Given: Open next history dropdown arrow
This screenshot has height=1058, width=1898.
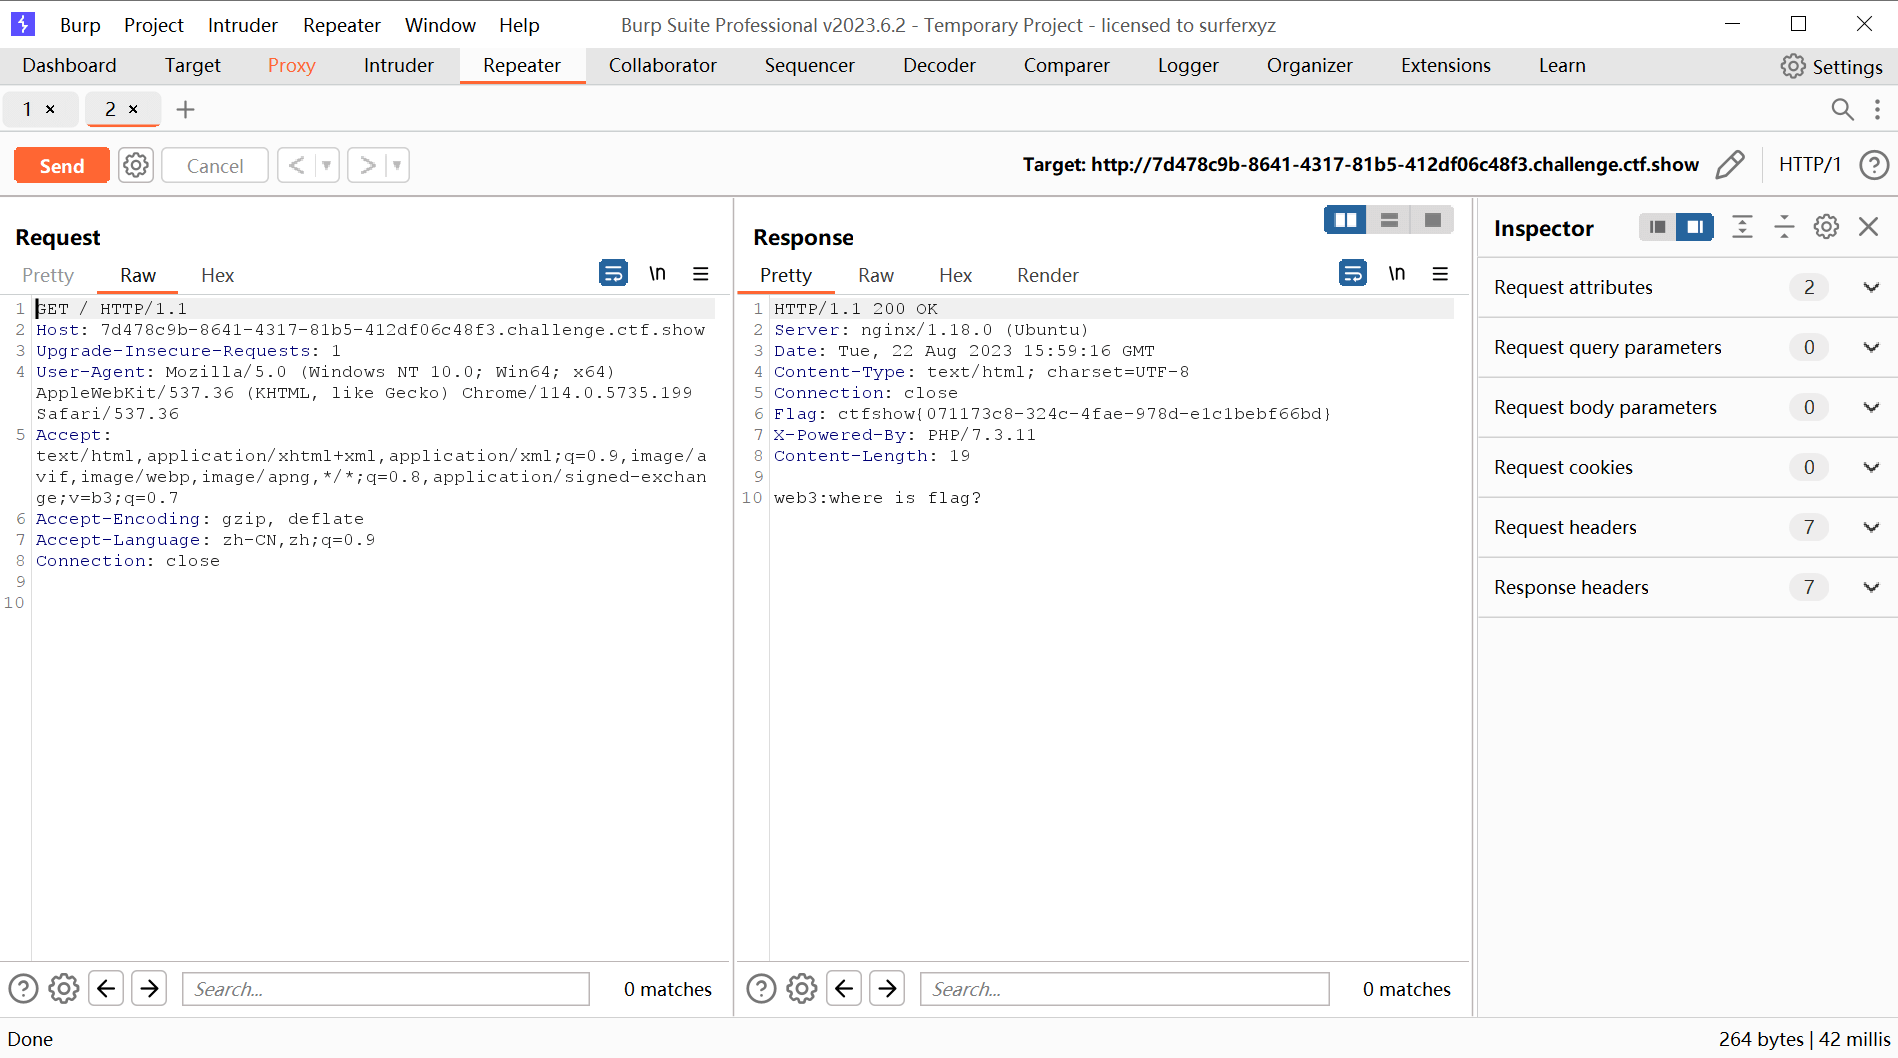Looking at the screenshot, I should [397, 165].
